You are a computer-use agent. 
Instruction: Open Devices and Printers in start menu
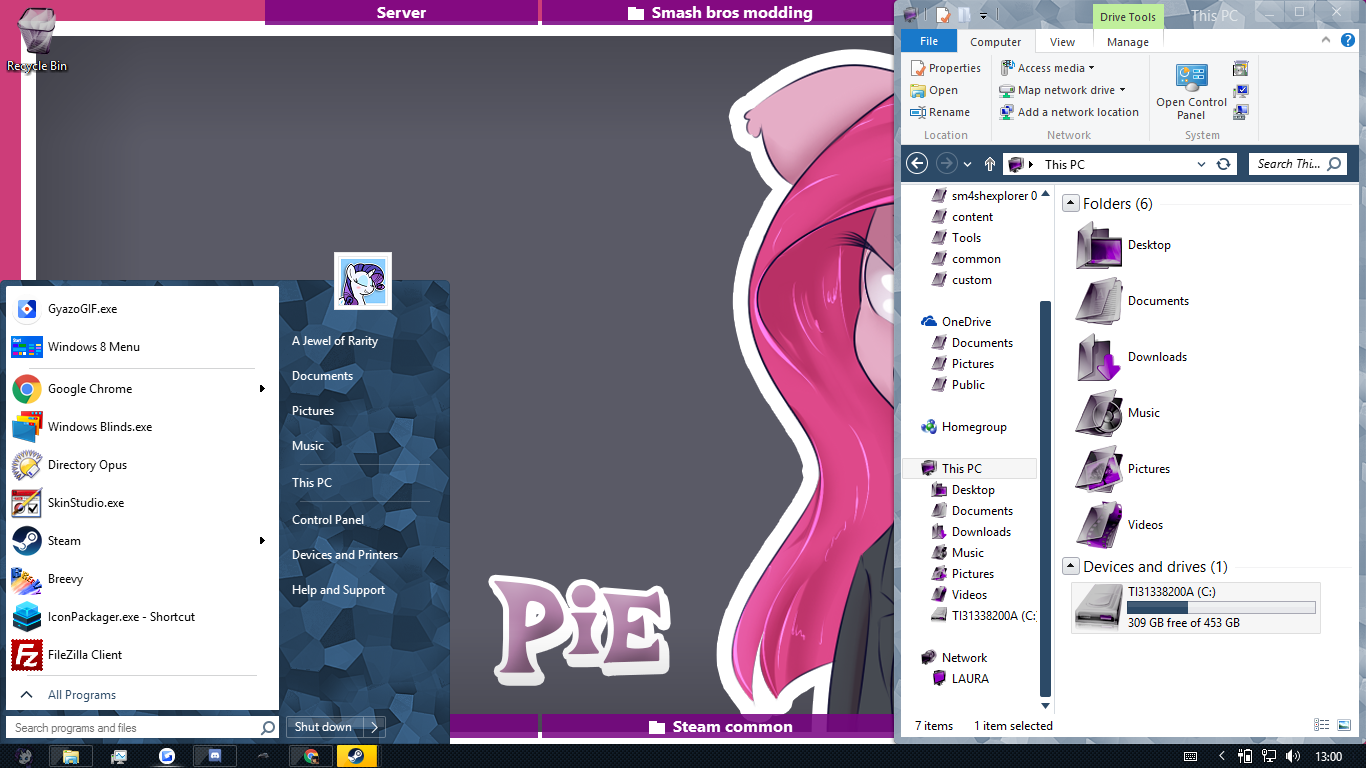point(345,555)
